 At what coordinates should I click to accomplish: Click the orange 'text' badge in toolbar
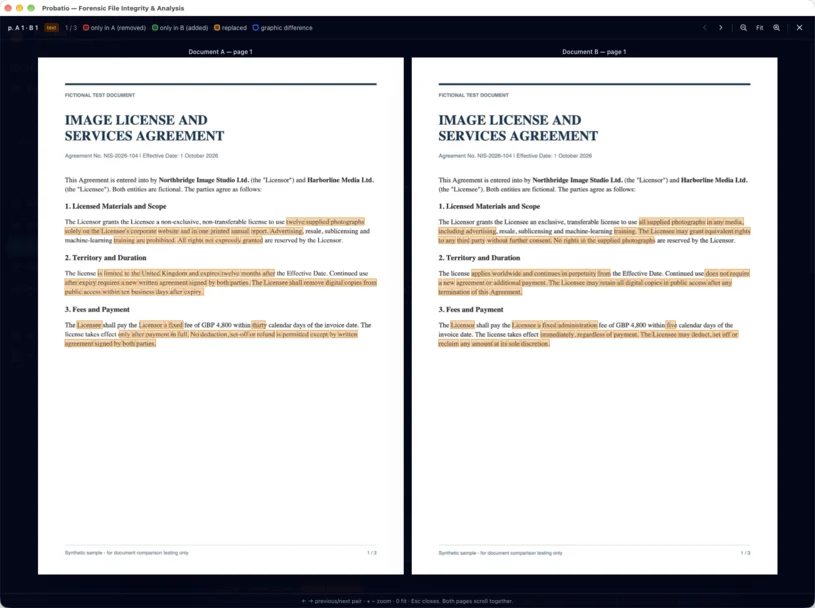51,28
